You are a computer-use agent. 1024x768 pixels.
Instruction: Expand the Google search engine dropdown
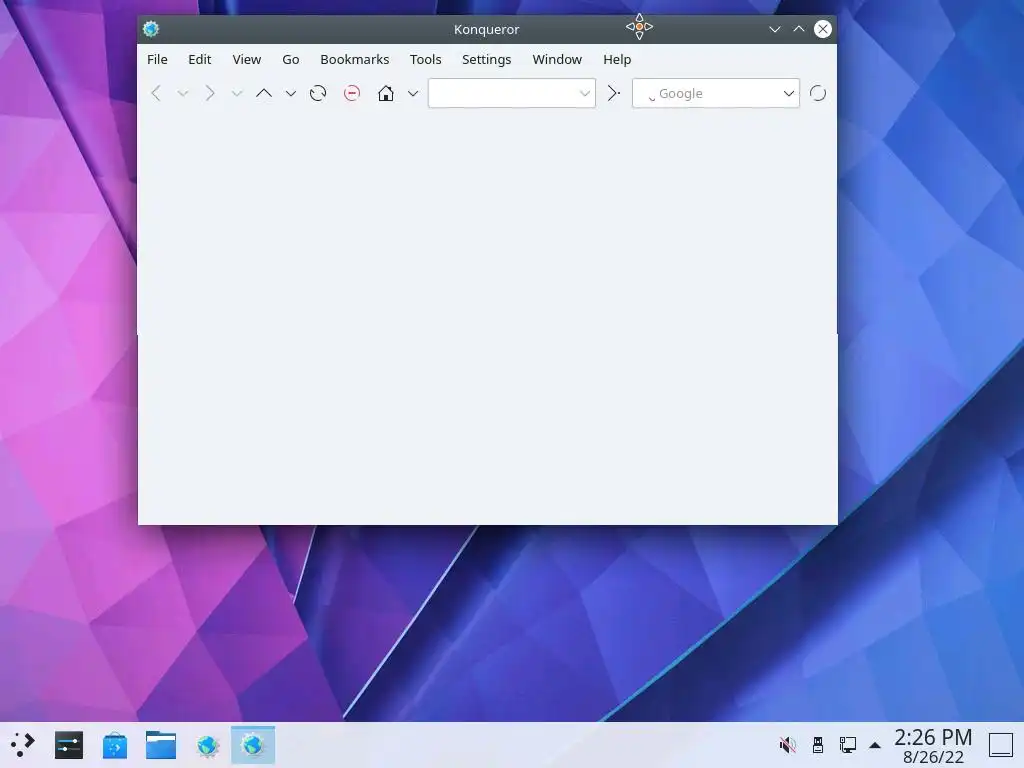tap(789, 93)
